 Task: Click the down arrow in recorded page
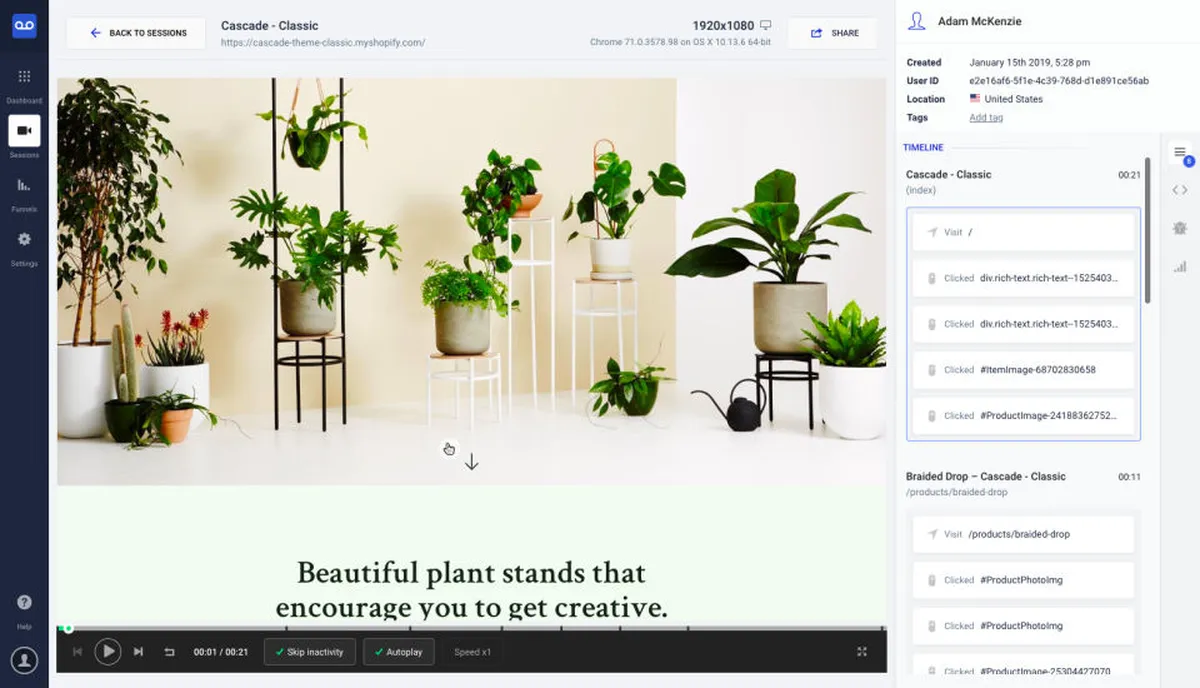tap(472, 462)
